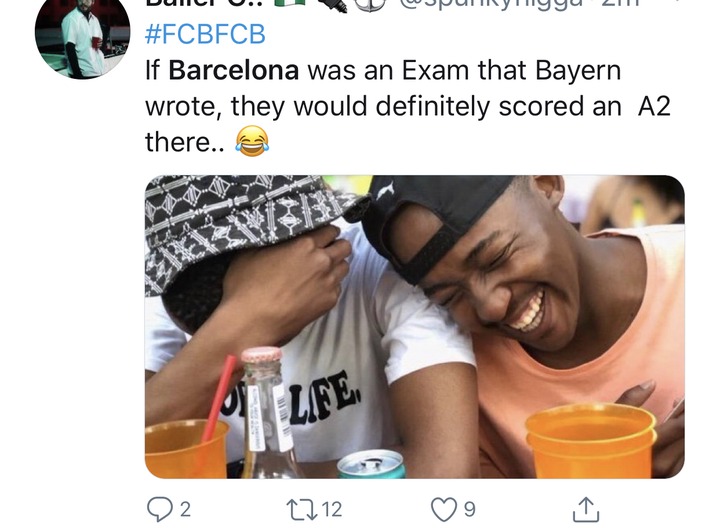This screenshot has width=720, height=528.
Task: Click the tweet text line 'there..'
Action: pyautogui.click(x=185, y=142)
